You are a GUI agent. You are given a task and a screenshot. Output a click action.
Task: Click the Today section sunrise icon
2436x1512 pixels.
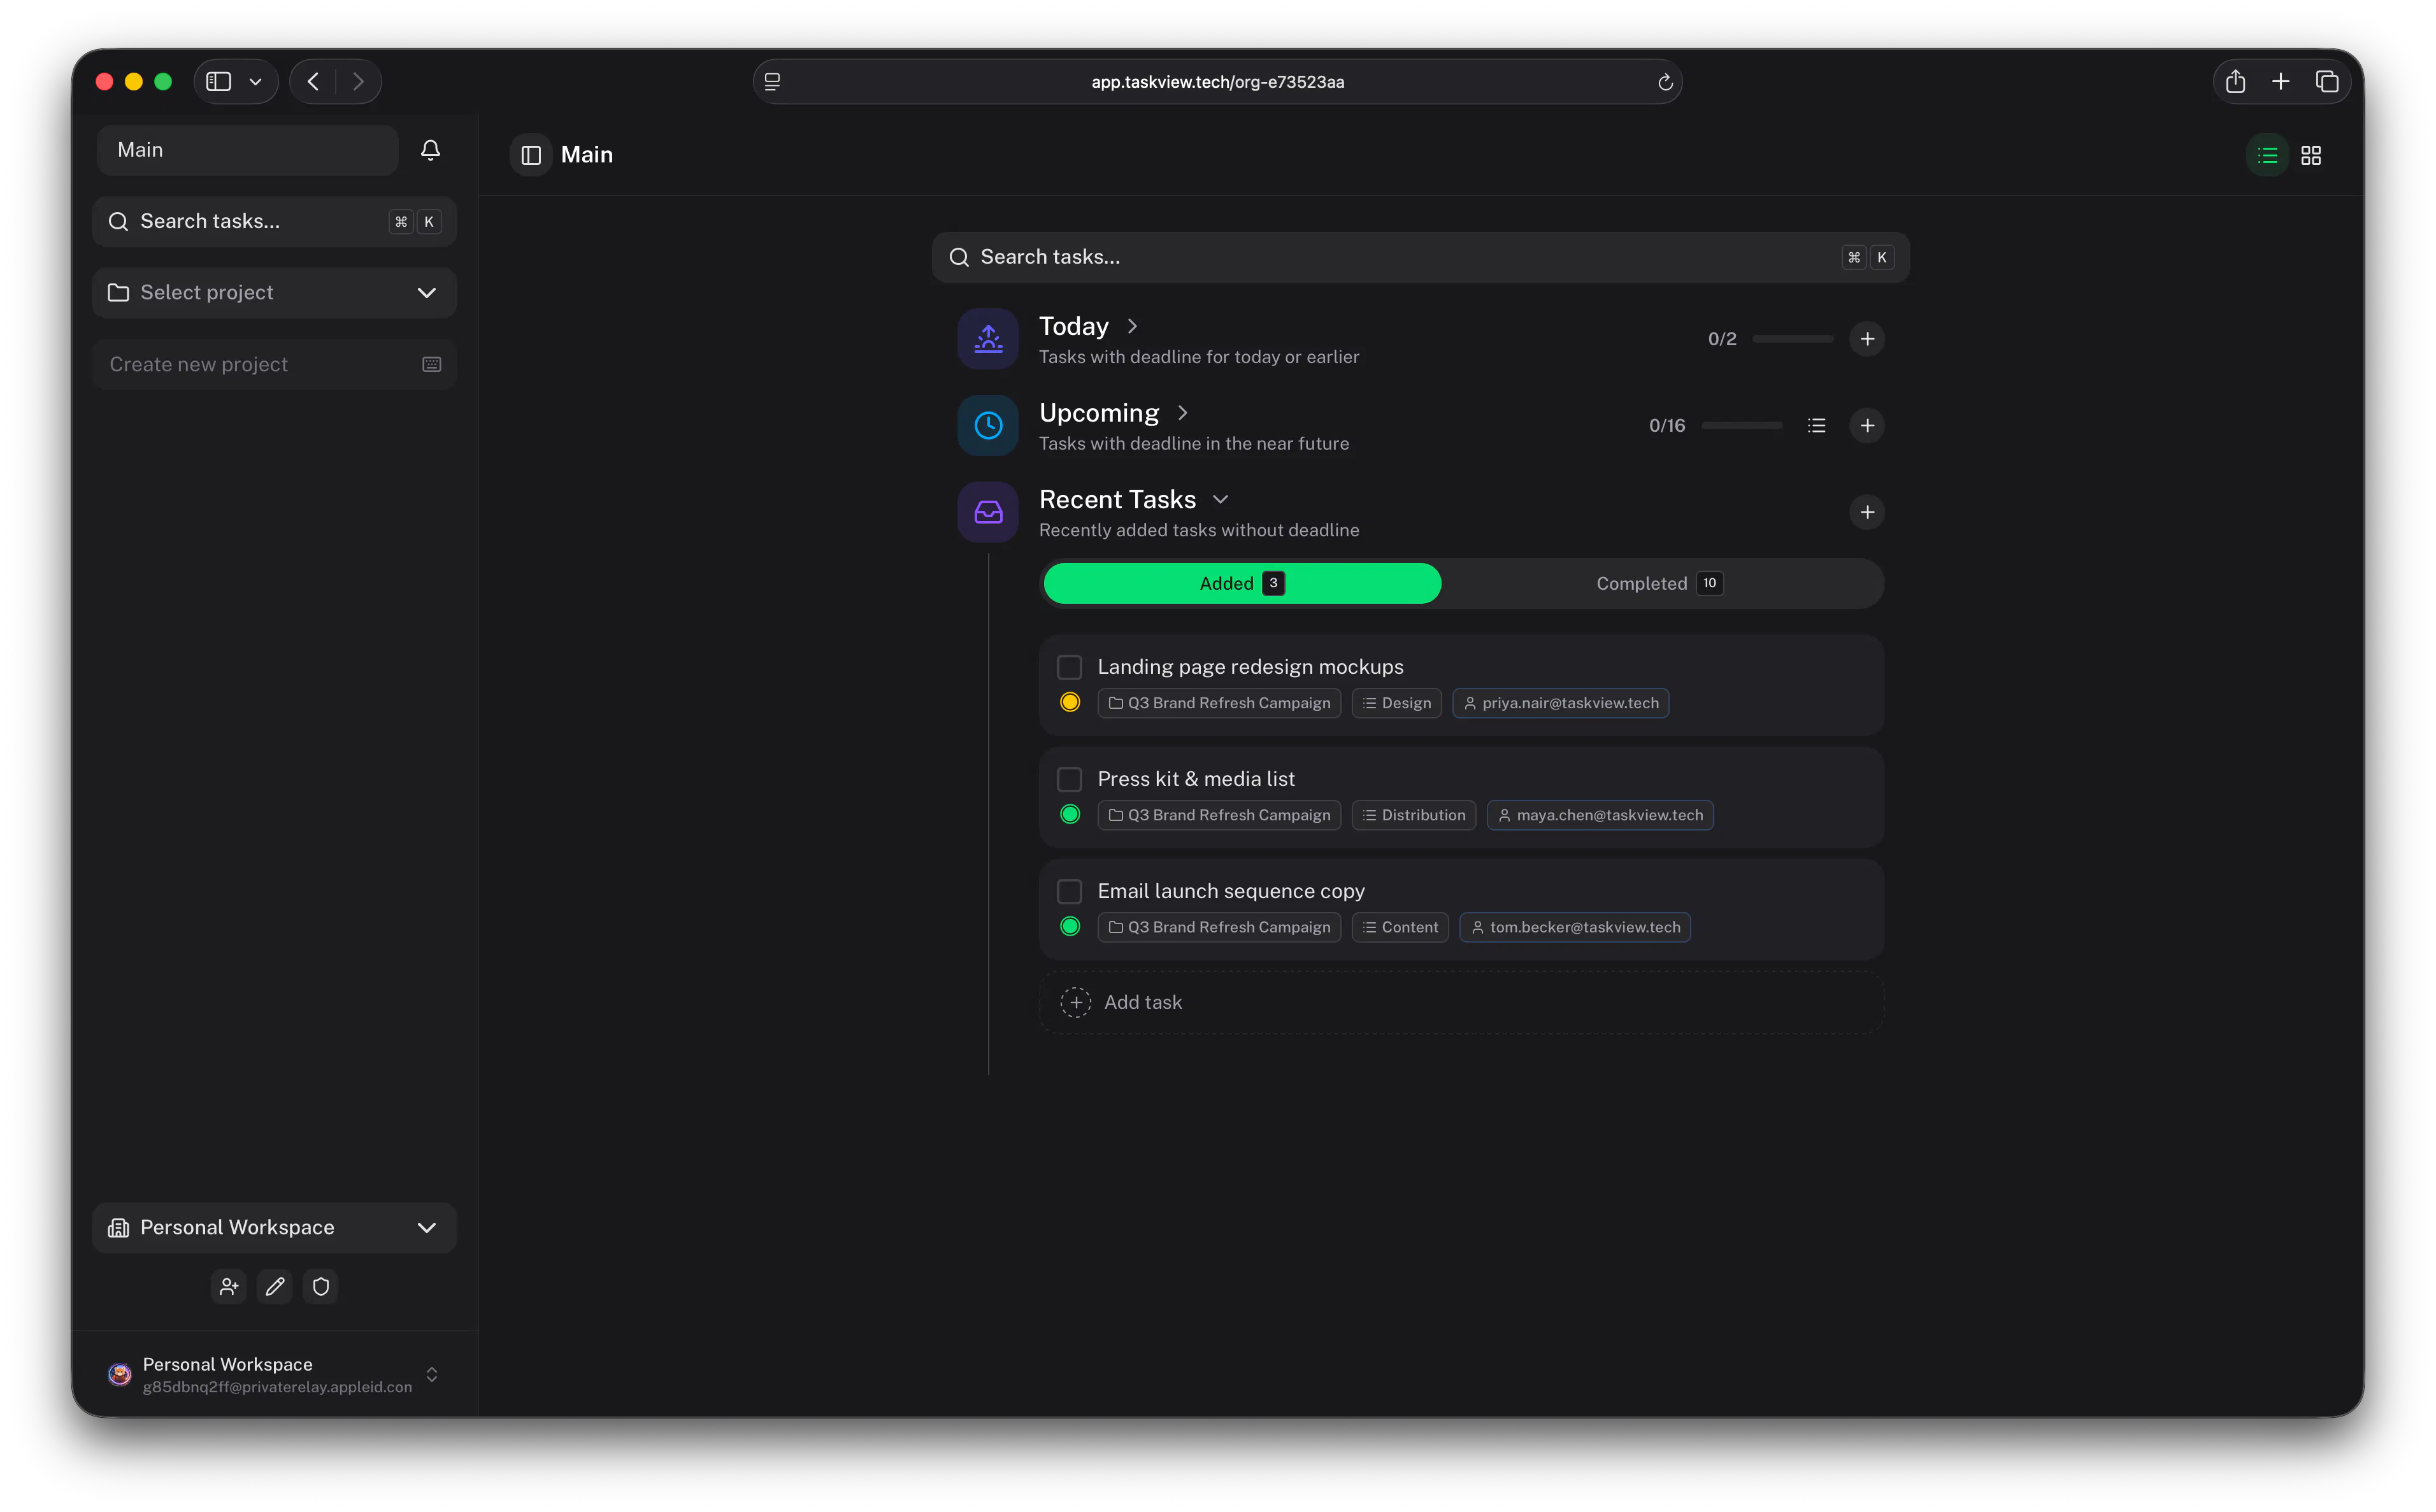coord(988,339)
